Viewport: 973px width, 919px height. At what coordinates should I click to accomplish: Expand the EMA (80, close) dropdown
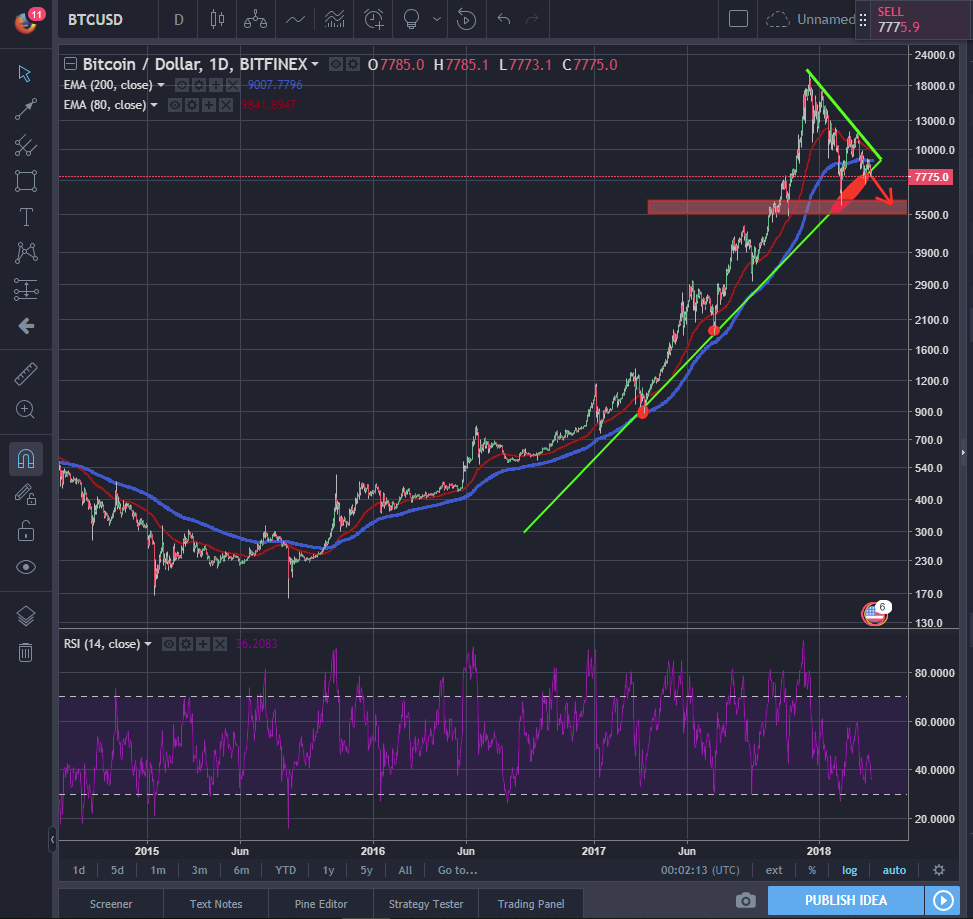(154, 105)
